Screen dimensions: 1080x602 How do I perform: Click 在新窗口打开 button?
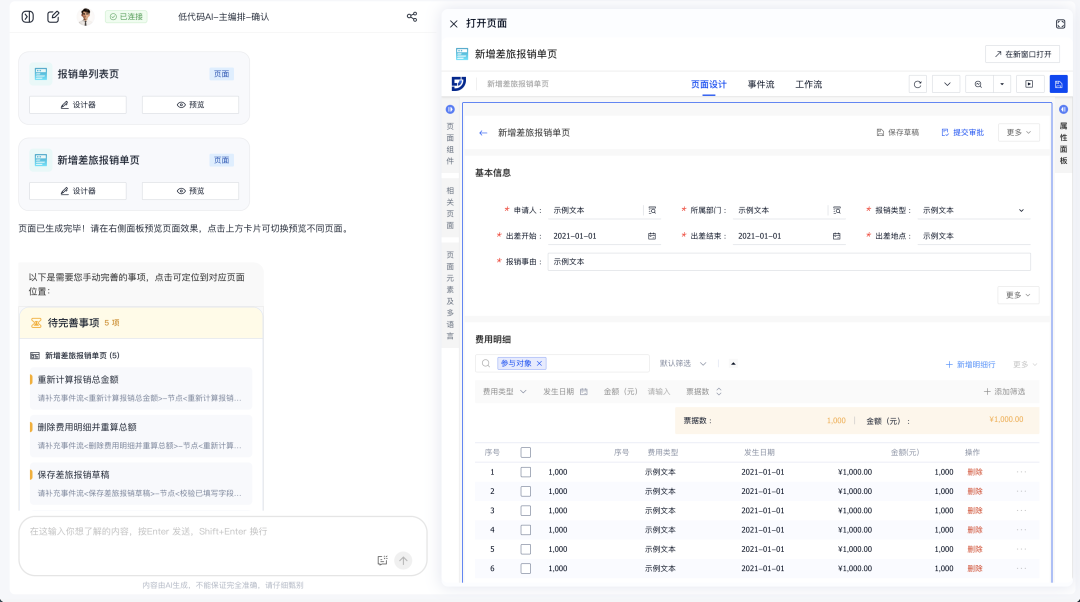(x=1022, y=54)
